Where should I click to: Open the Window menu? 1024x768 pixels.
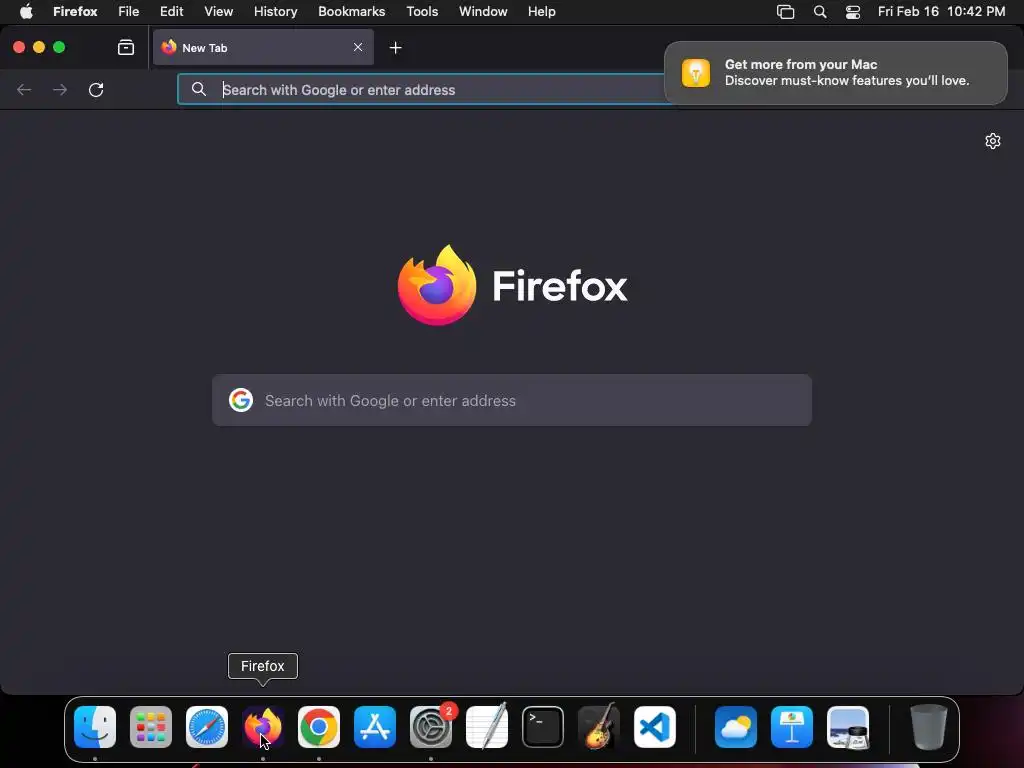[x=483, y=12]
